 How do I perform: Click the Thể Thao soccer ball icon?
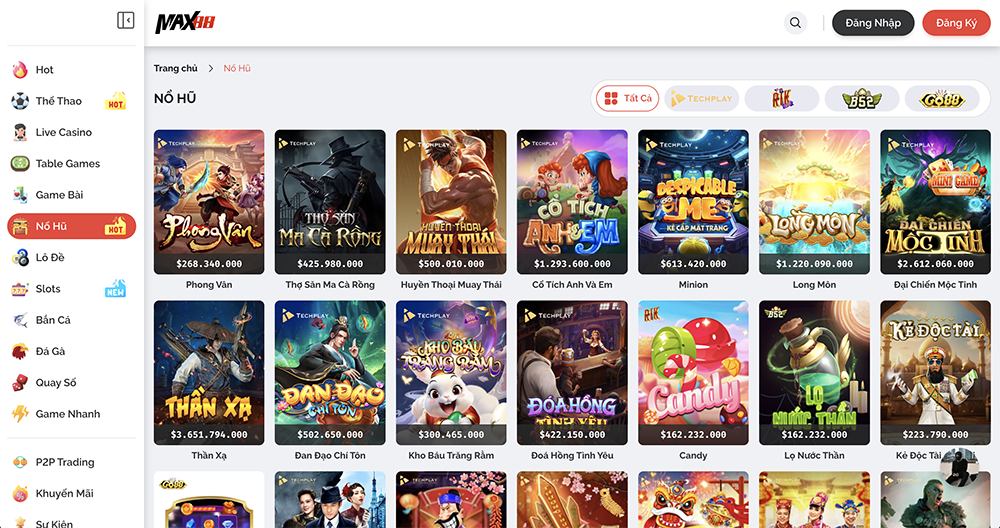pyautogui.click(x=20, y=101)
